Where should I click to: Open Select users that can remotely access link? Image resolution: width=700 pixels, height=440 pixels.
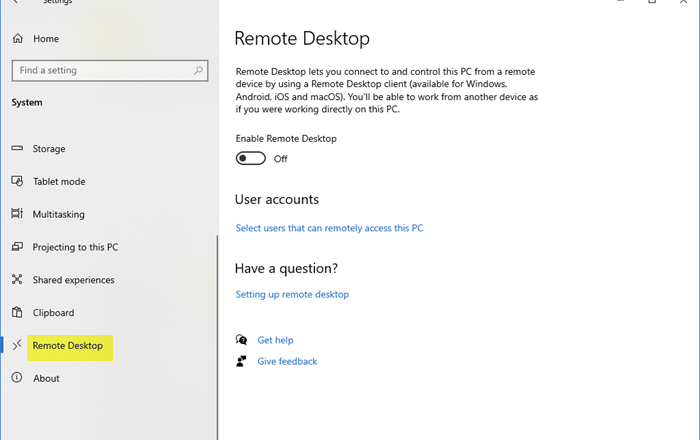(329, 228)
